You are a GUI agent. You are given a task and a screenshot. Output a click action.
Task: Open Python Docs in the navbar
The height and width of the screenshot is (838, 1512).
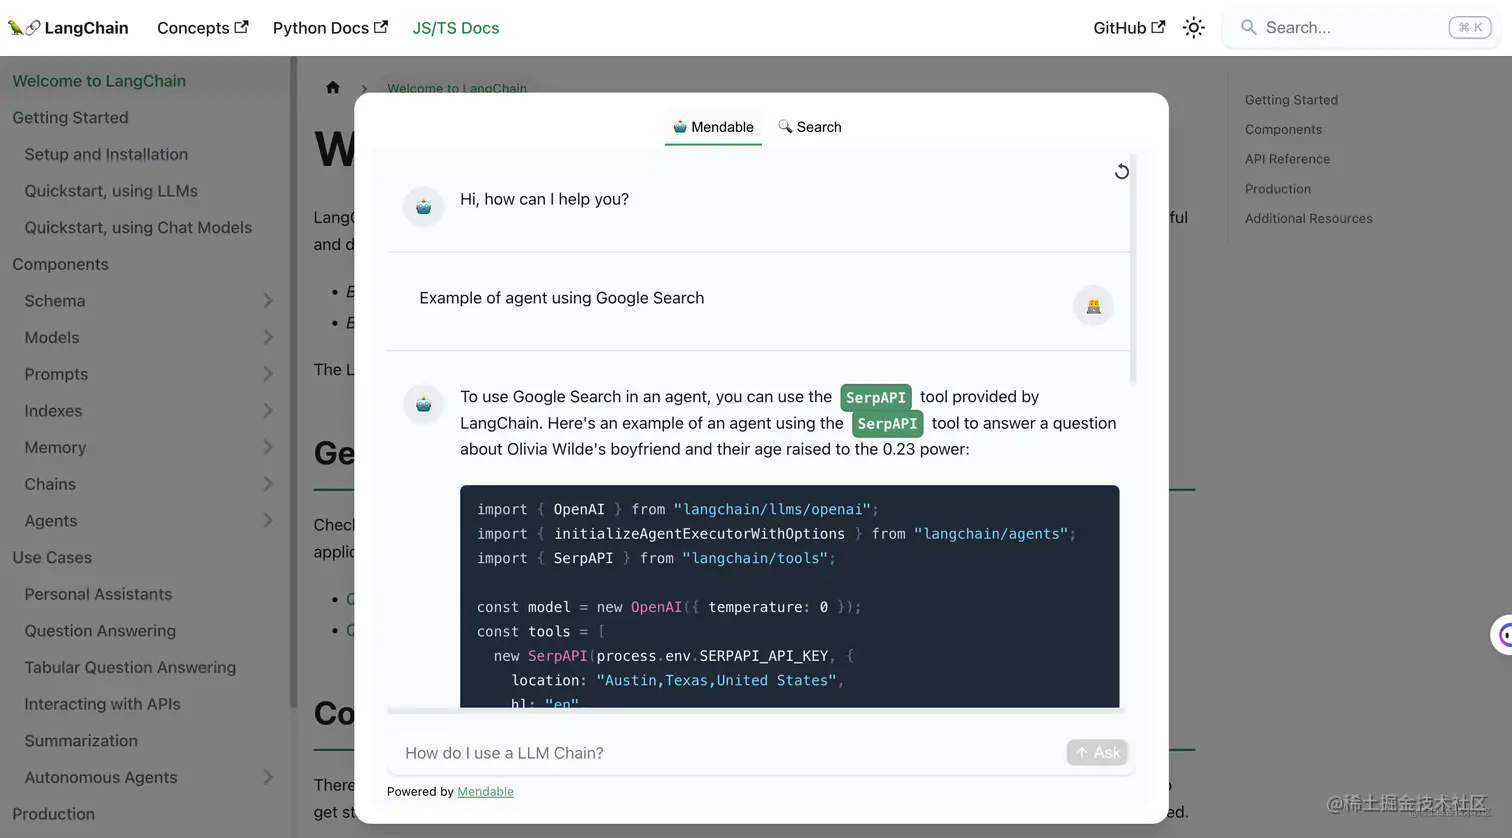pos(330,28)
